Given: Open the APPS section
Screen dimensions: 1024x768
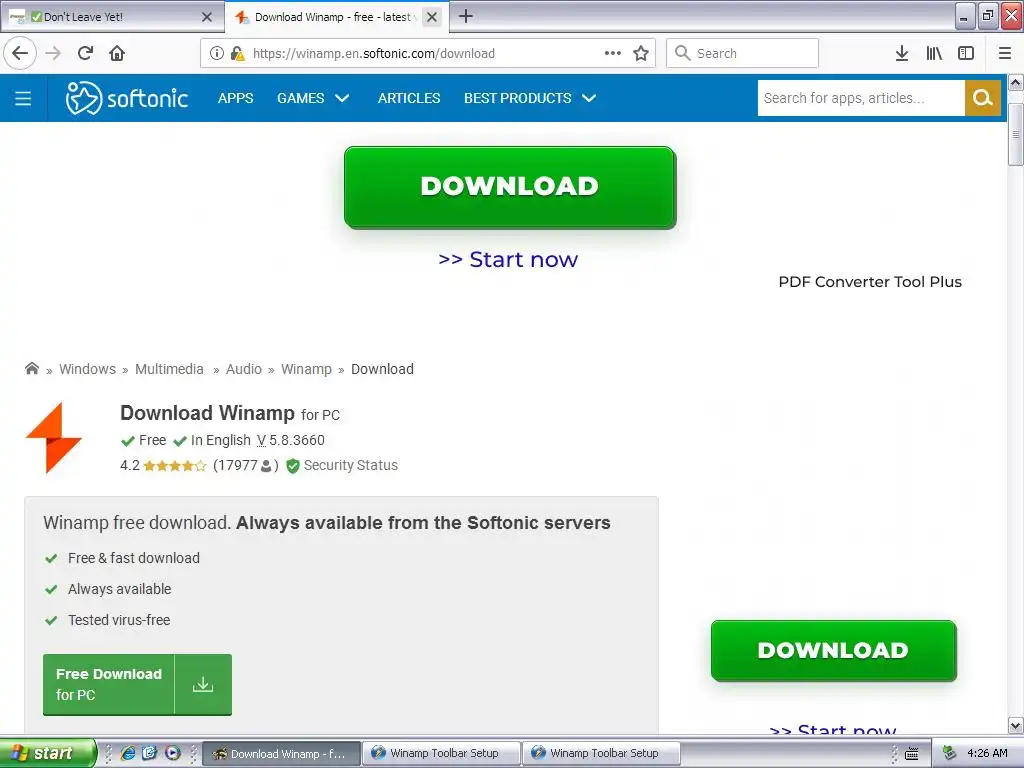Looking at the screenshot, I should pos(236,98).
